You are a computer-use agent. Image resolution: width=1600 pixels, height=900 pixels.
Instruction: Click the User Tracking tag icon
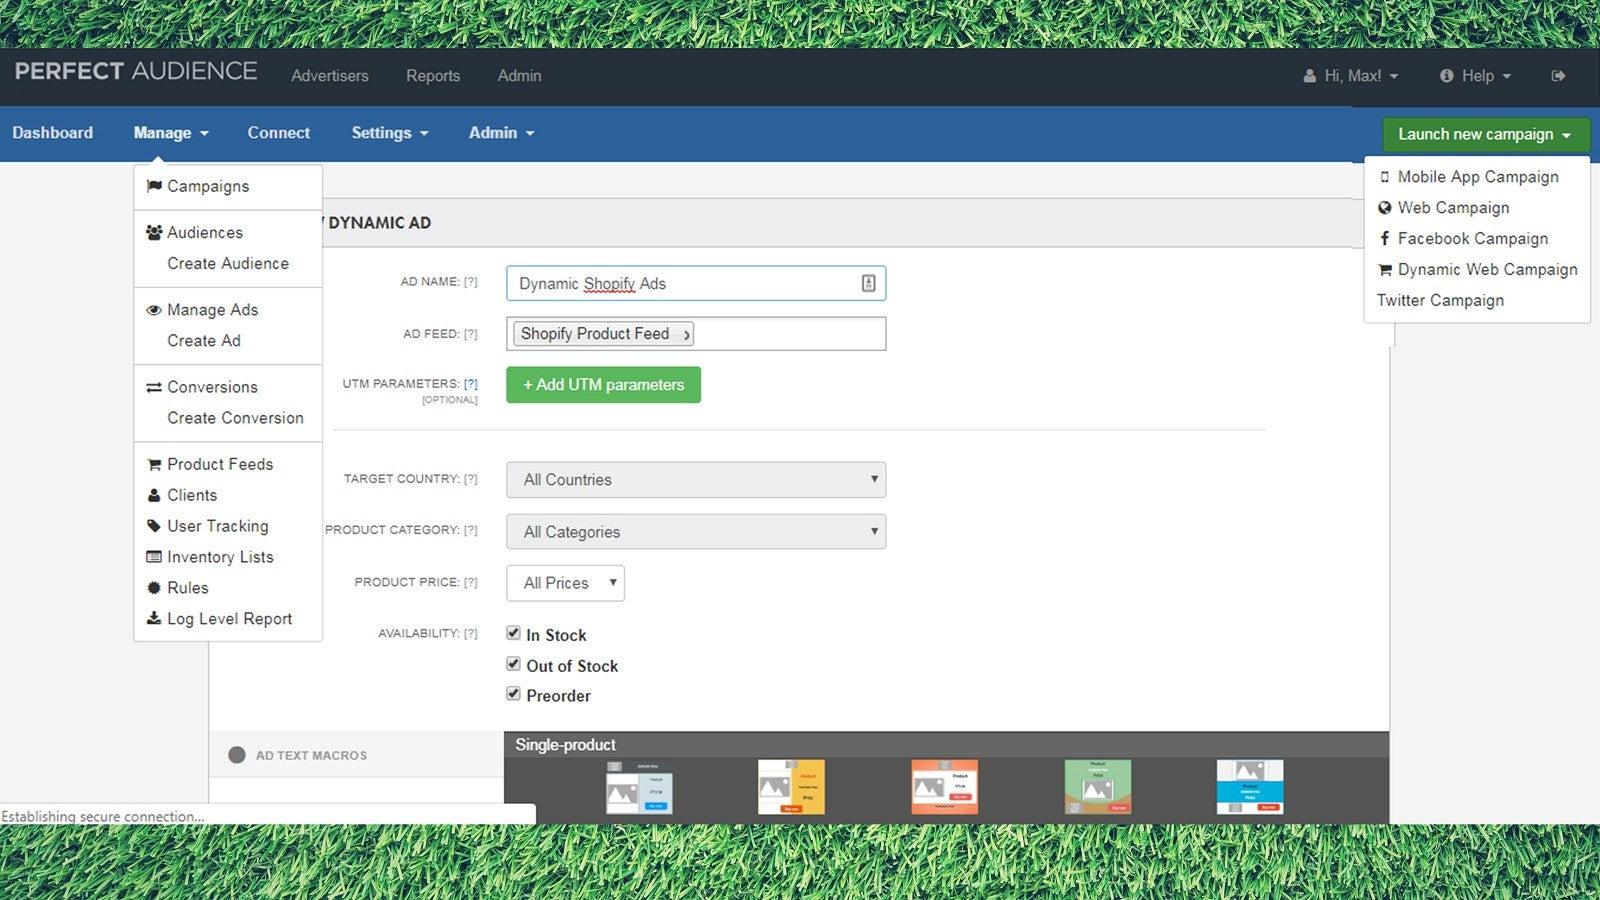(x=154, y=526)
